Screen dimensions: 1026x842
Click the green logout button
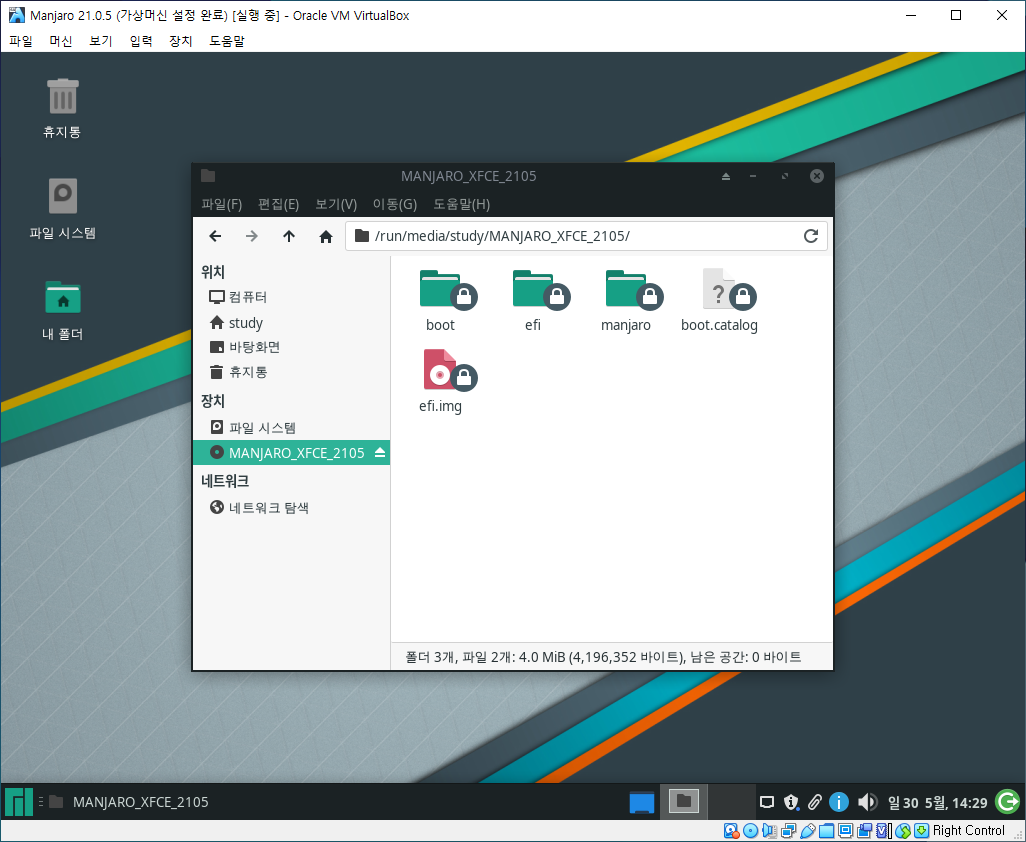pyautogui.click(x=1007, y=801)
